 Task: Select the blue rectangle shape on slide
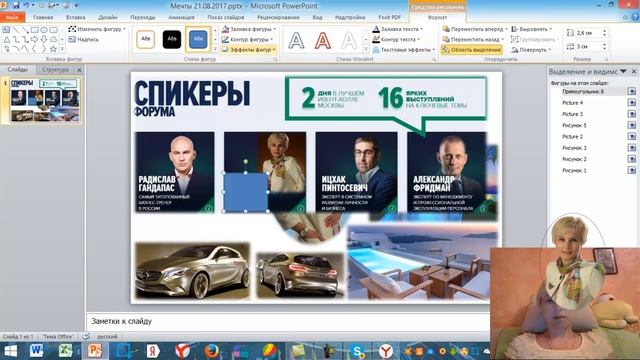pyautogui.click(x=245, y=192)
